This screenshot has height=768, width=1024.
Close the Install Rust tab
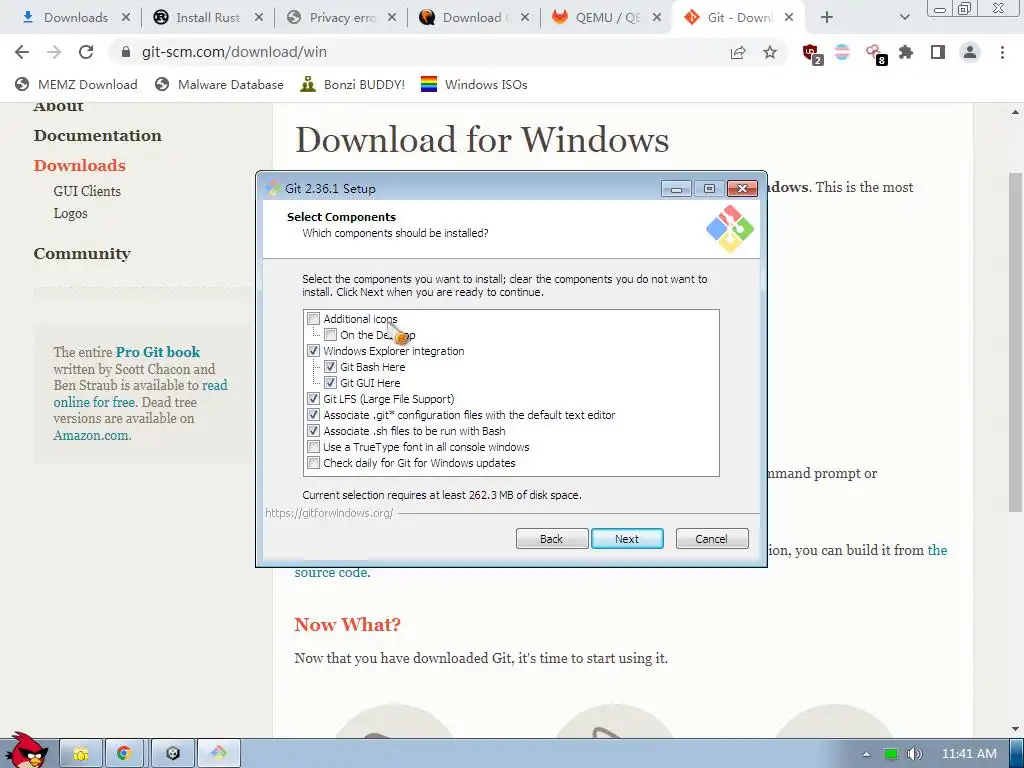click(259, 18)
